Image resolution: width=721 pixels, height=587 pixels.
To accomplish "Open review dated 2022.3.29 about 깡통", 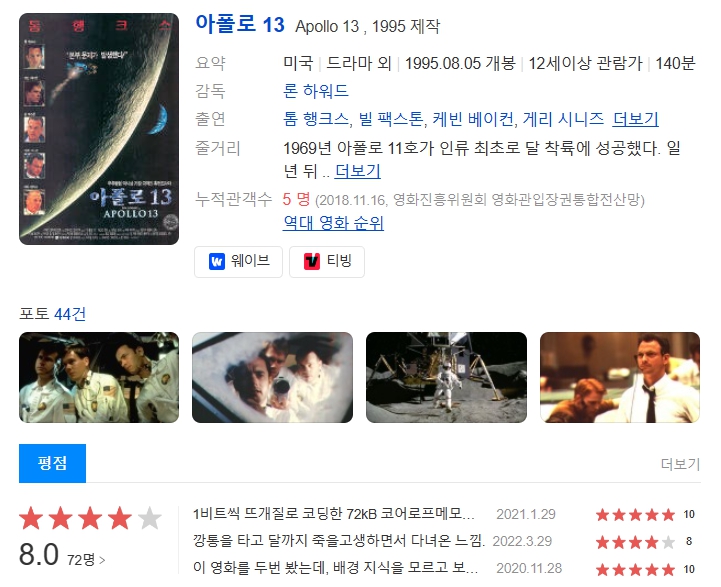I will 339,541.
